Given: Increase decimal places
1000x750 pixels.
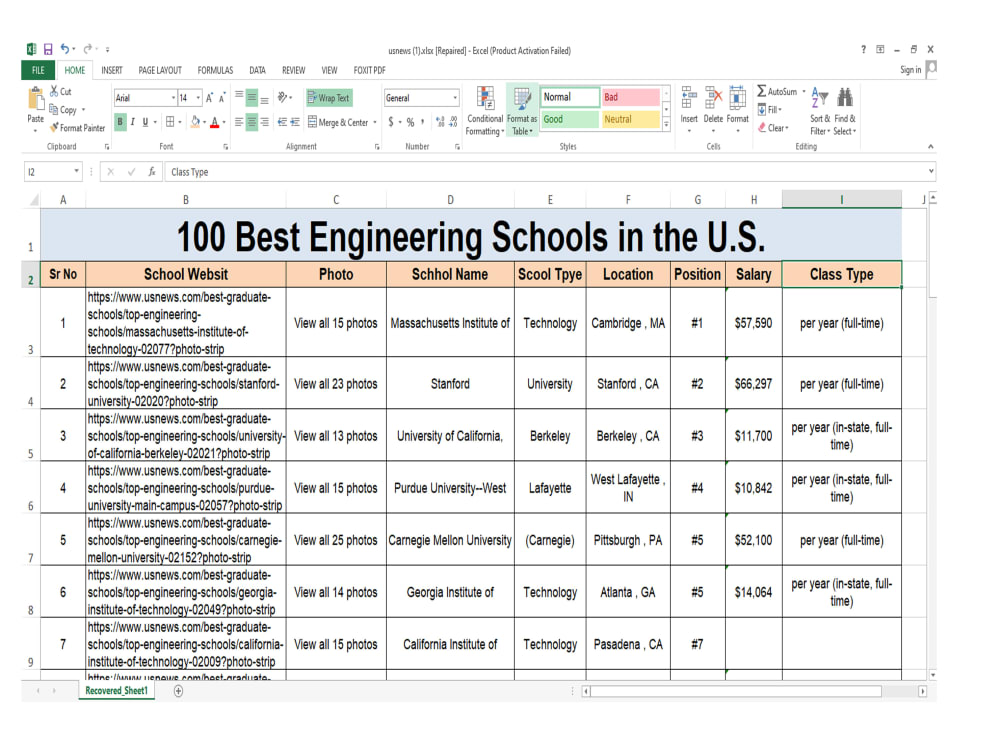Looking at the screenshot, I should 439,121.
